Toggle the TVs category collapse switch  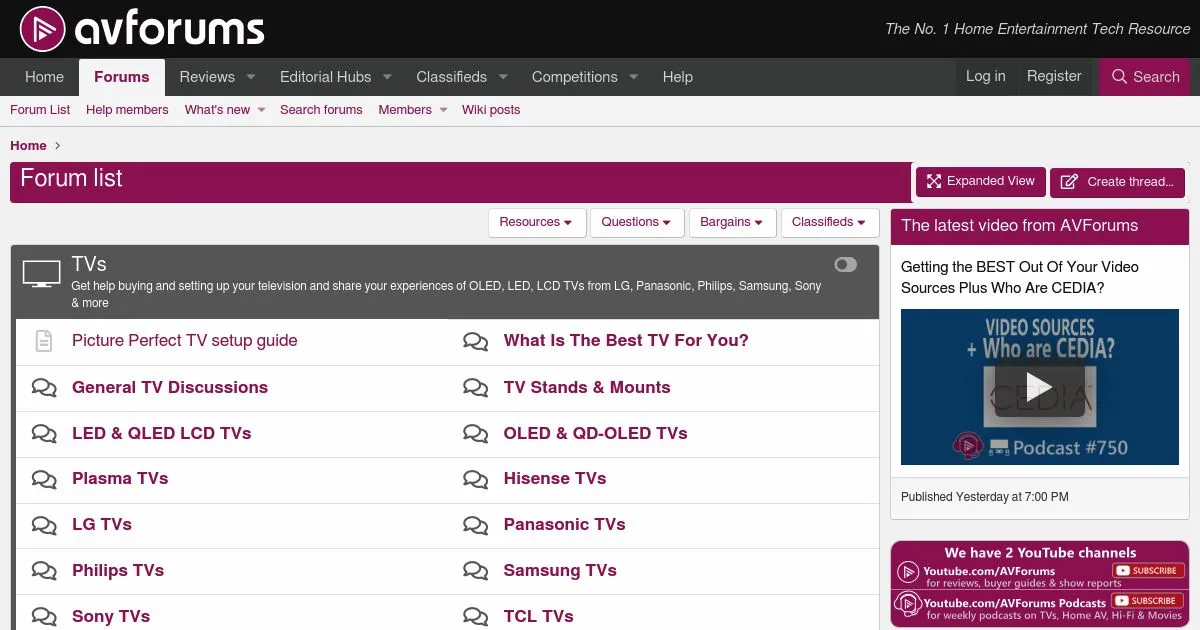846,265
